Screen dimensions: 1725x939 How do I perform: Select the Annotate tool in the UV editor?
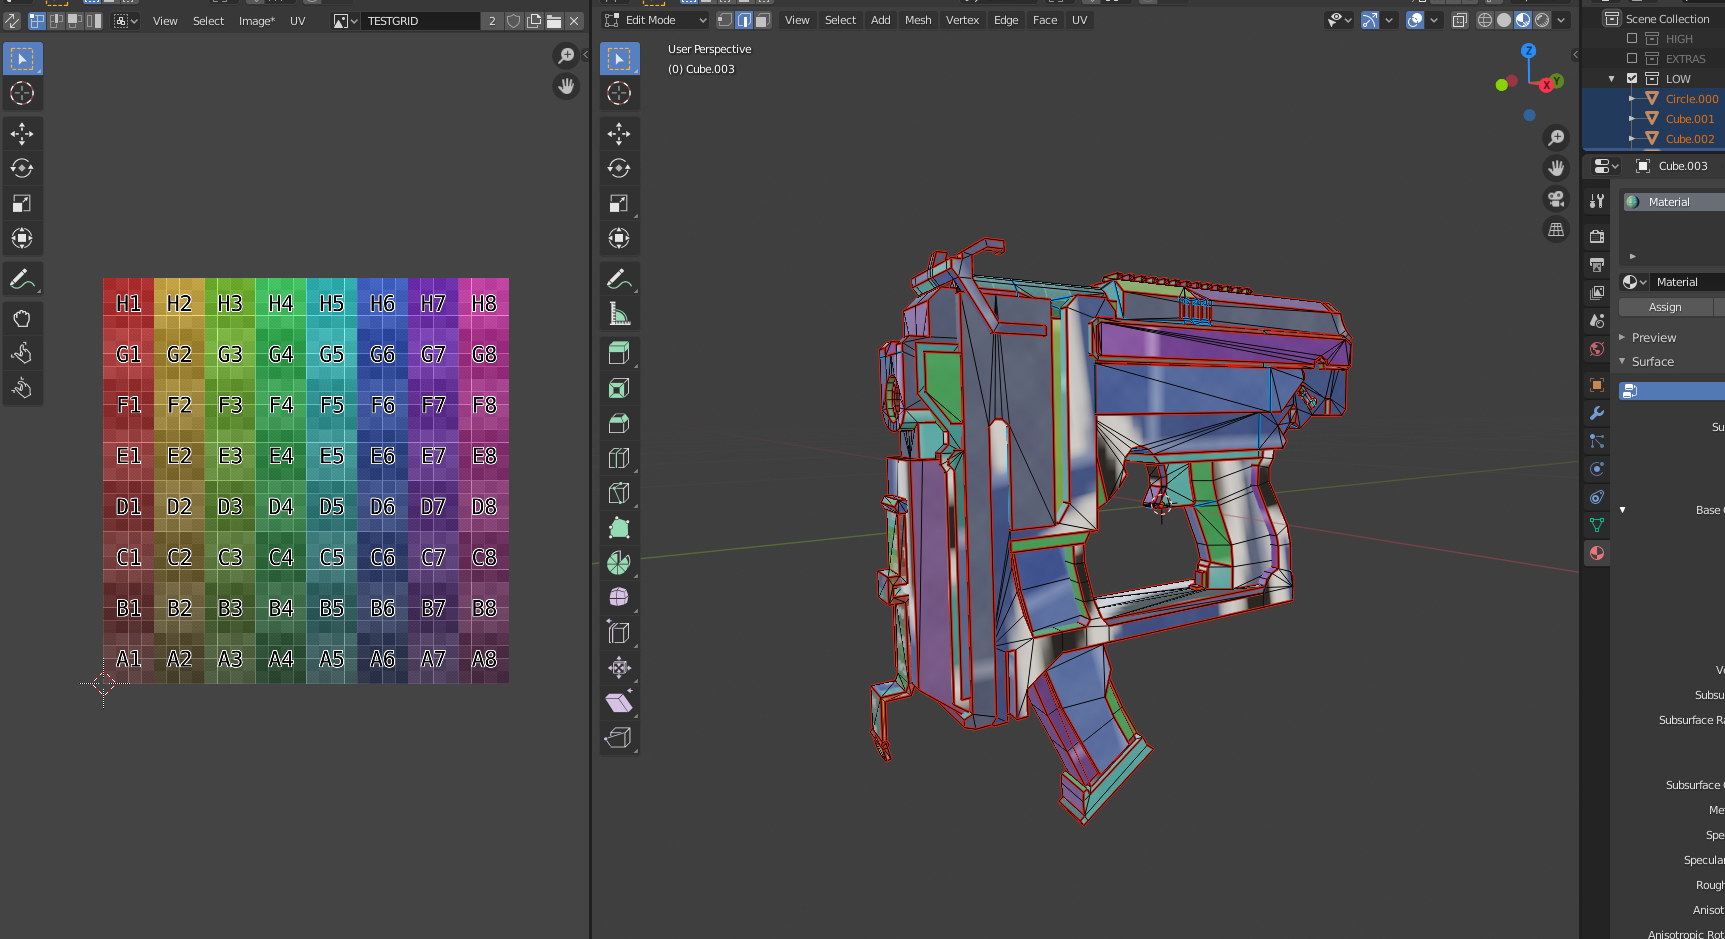click(x=22, y=279)
